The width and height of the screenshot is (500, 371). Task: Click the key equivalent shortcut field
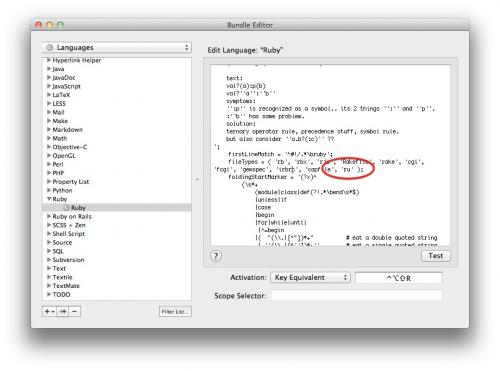(x=399, y=278)
